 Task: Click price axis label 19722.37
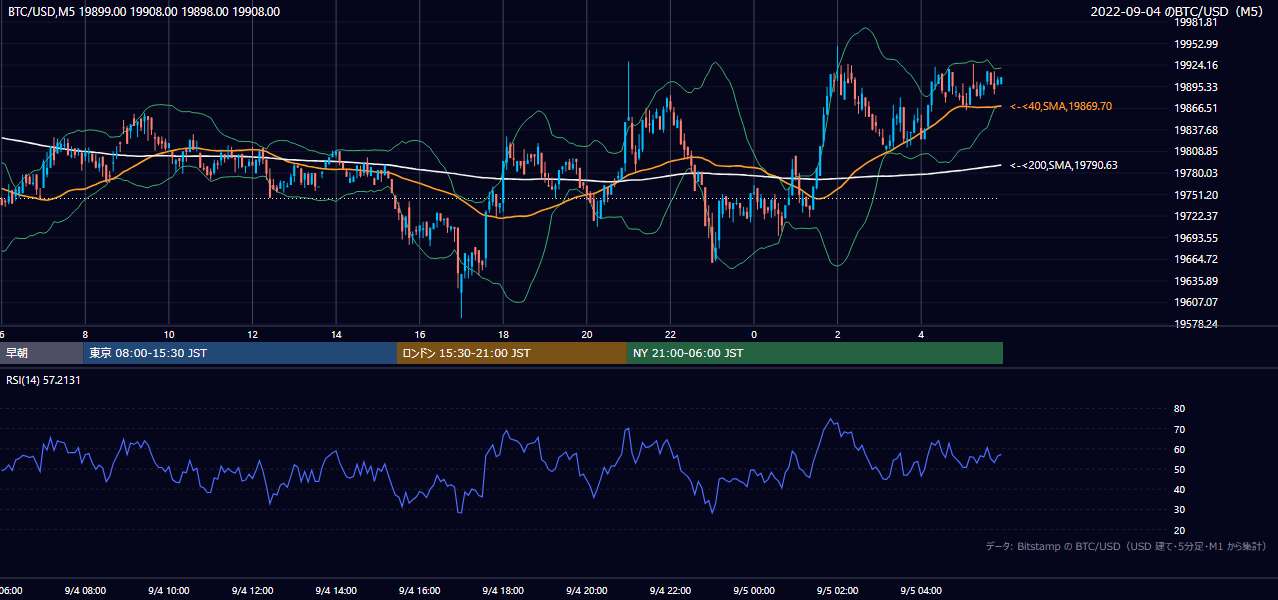point(1196,216)
